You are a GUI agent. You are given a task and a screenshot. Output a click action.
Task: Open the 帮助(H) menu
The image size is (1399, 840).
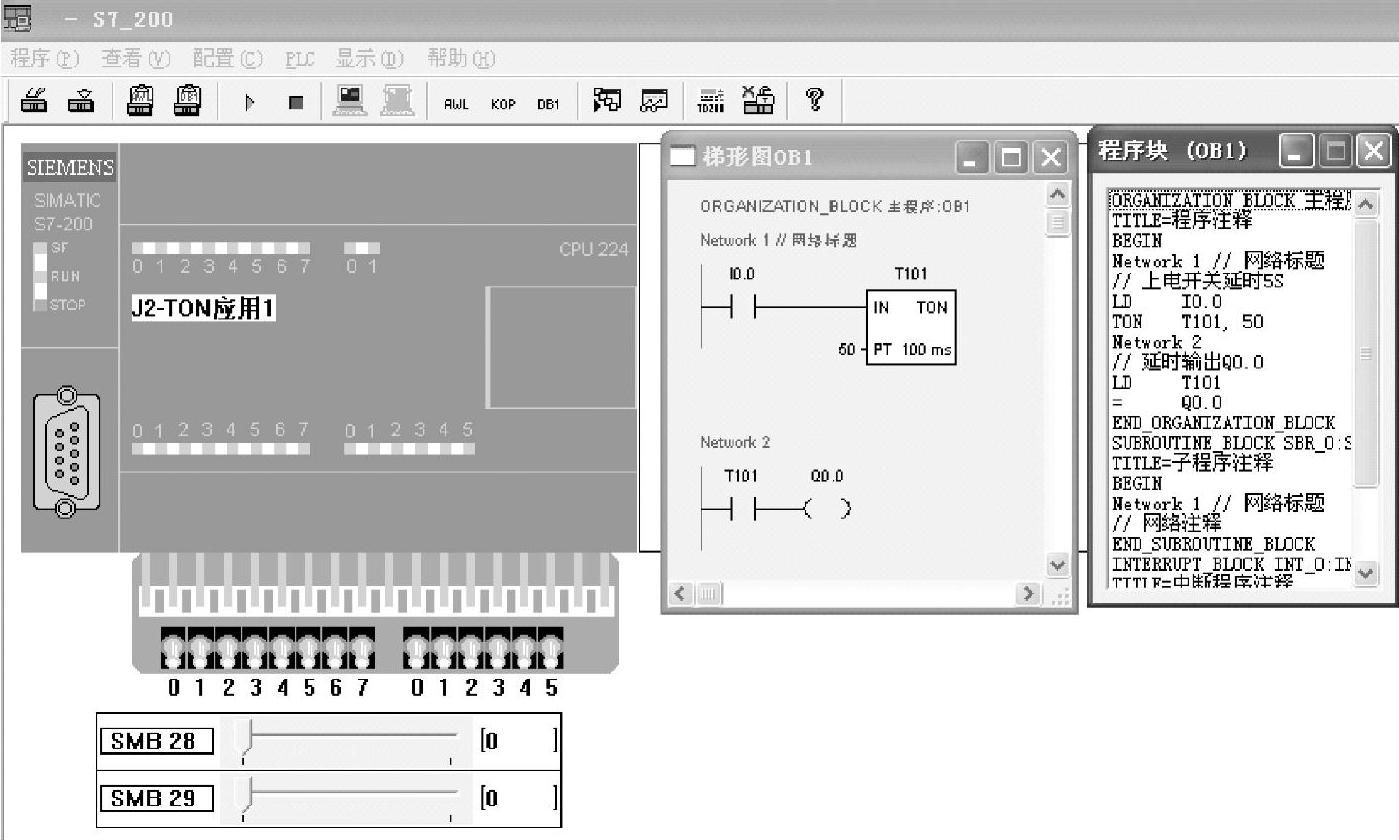pyautogui.click(x=461, y=58)
